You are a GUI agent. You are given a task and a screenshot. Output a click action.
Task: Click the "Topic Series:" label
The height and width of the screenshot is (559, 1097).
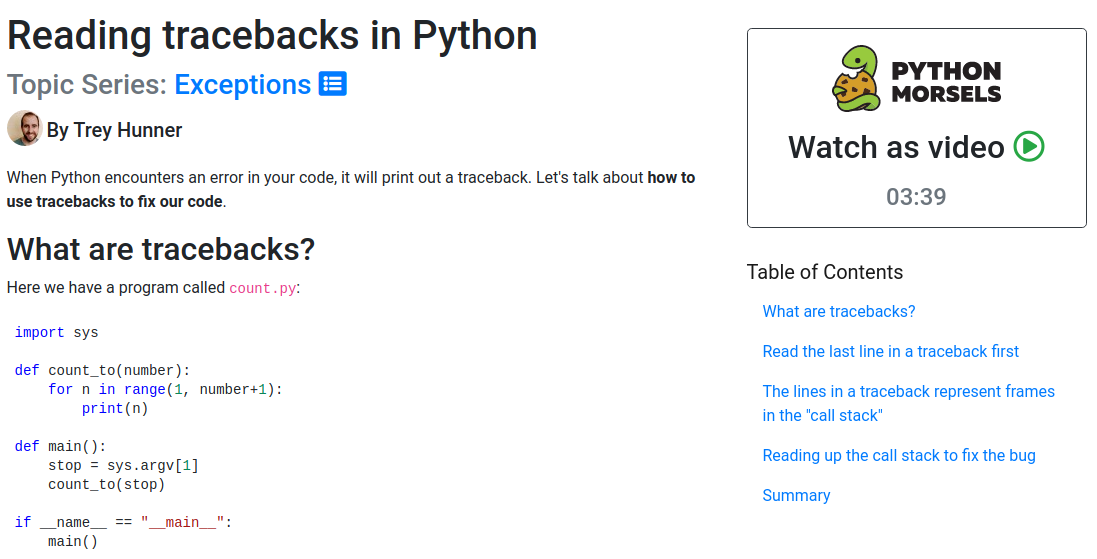point(87,85)
